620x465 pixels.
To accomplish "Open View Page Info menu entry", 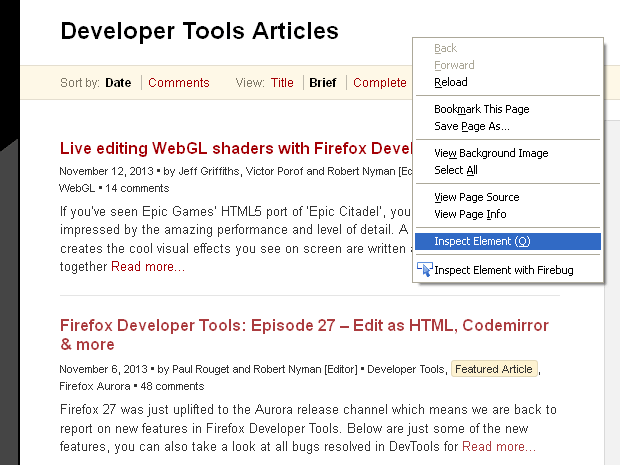I will pyautogui.click(x=508, y=214).
